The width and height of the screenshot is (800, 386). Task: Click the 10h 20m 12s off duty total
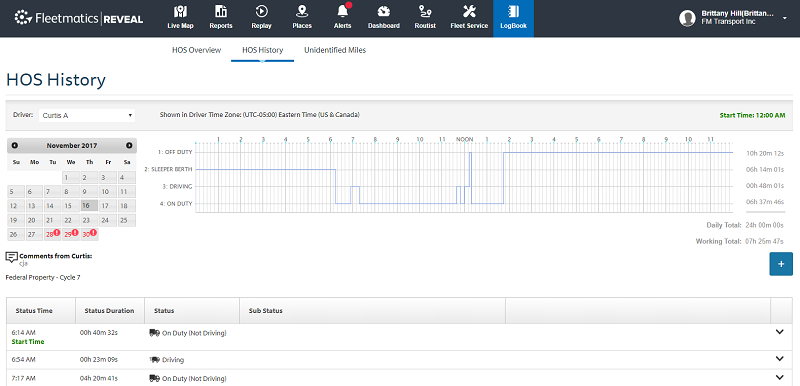click(764, 153)
